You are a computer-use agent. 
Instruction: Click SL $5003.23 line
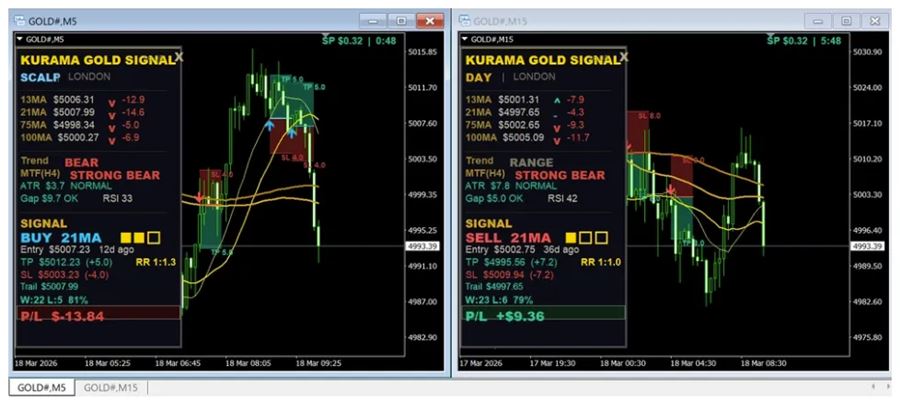(x=65, y=274)
